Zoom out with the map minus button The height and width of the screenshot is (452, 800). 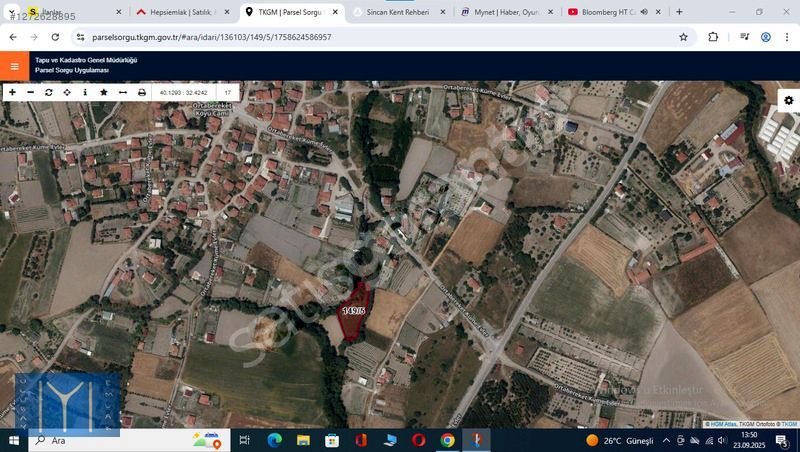[30, 92]
